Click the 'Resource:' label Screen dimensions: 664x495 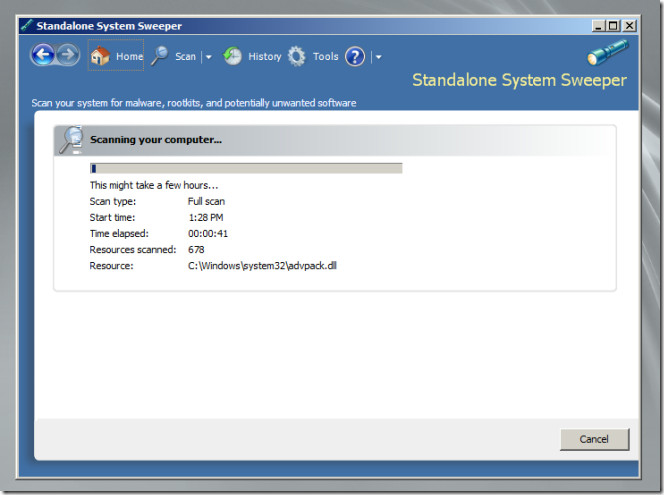tap(111, 265)
